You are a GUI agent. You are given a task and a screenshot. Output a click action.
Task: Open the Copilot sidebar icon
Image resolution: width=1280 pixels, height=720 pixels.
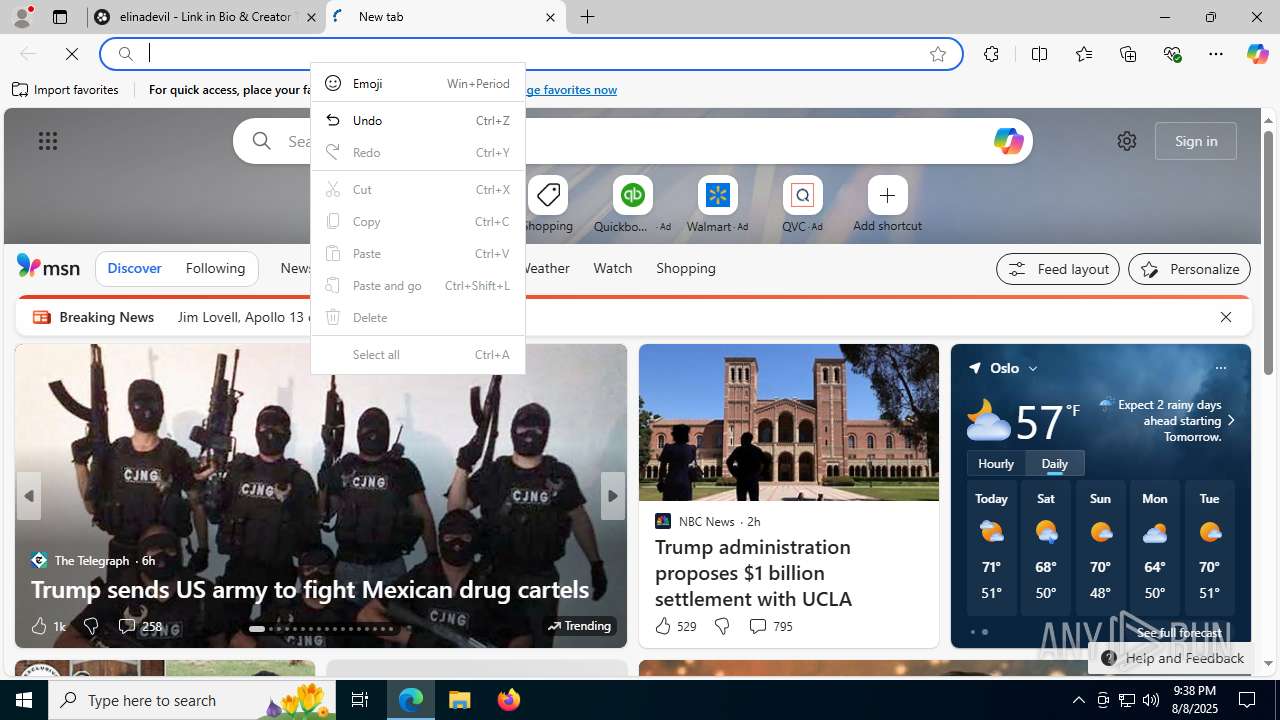(x=1257, y=54)
